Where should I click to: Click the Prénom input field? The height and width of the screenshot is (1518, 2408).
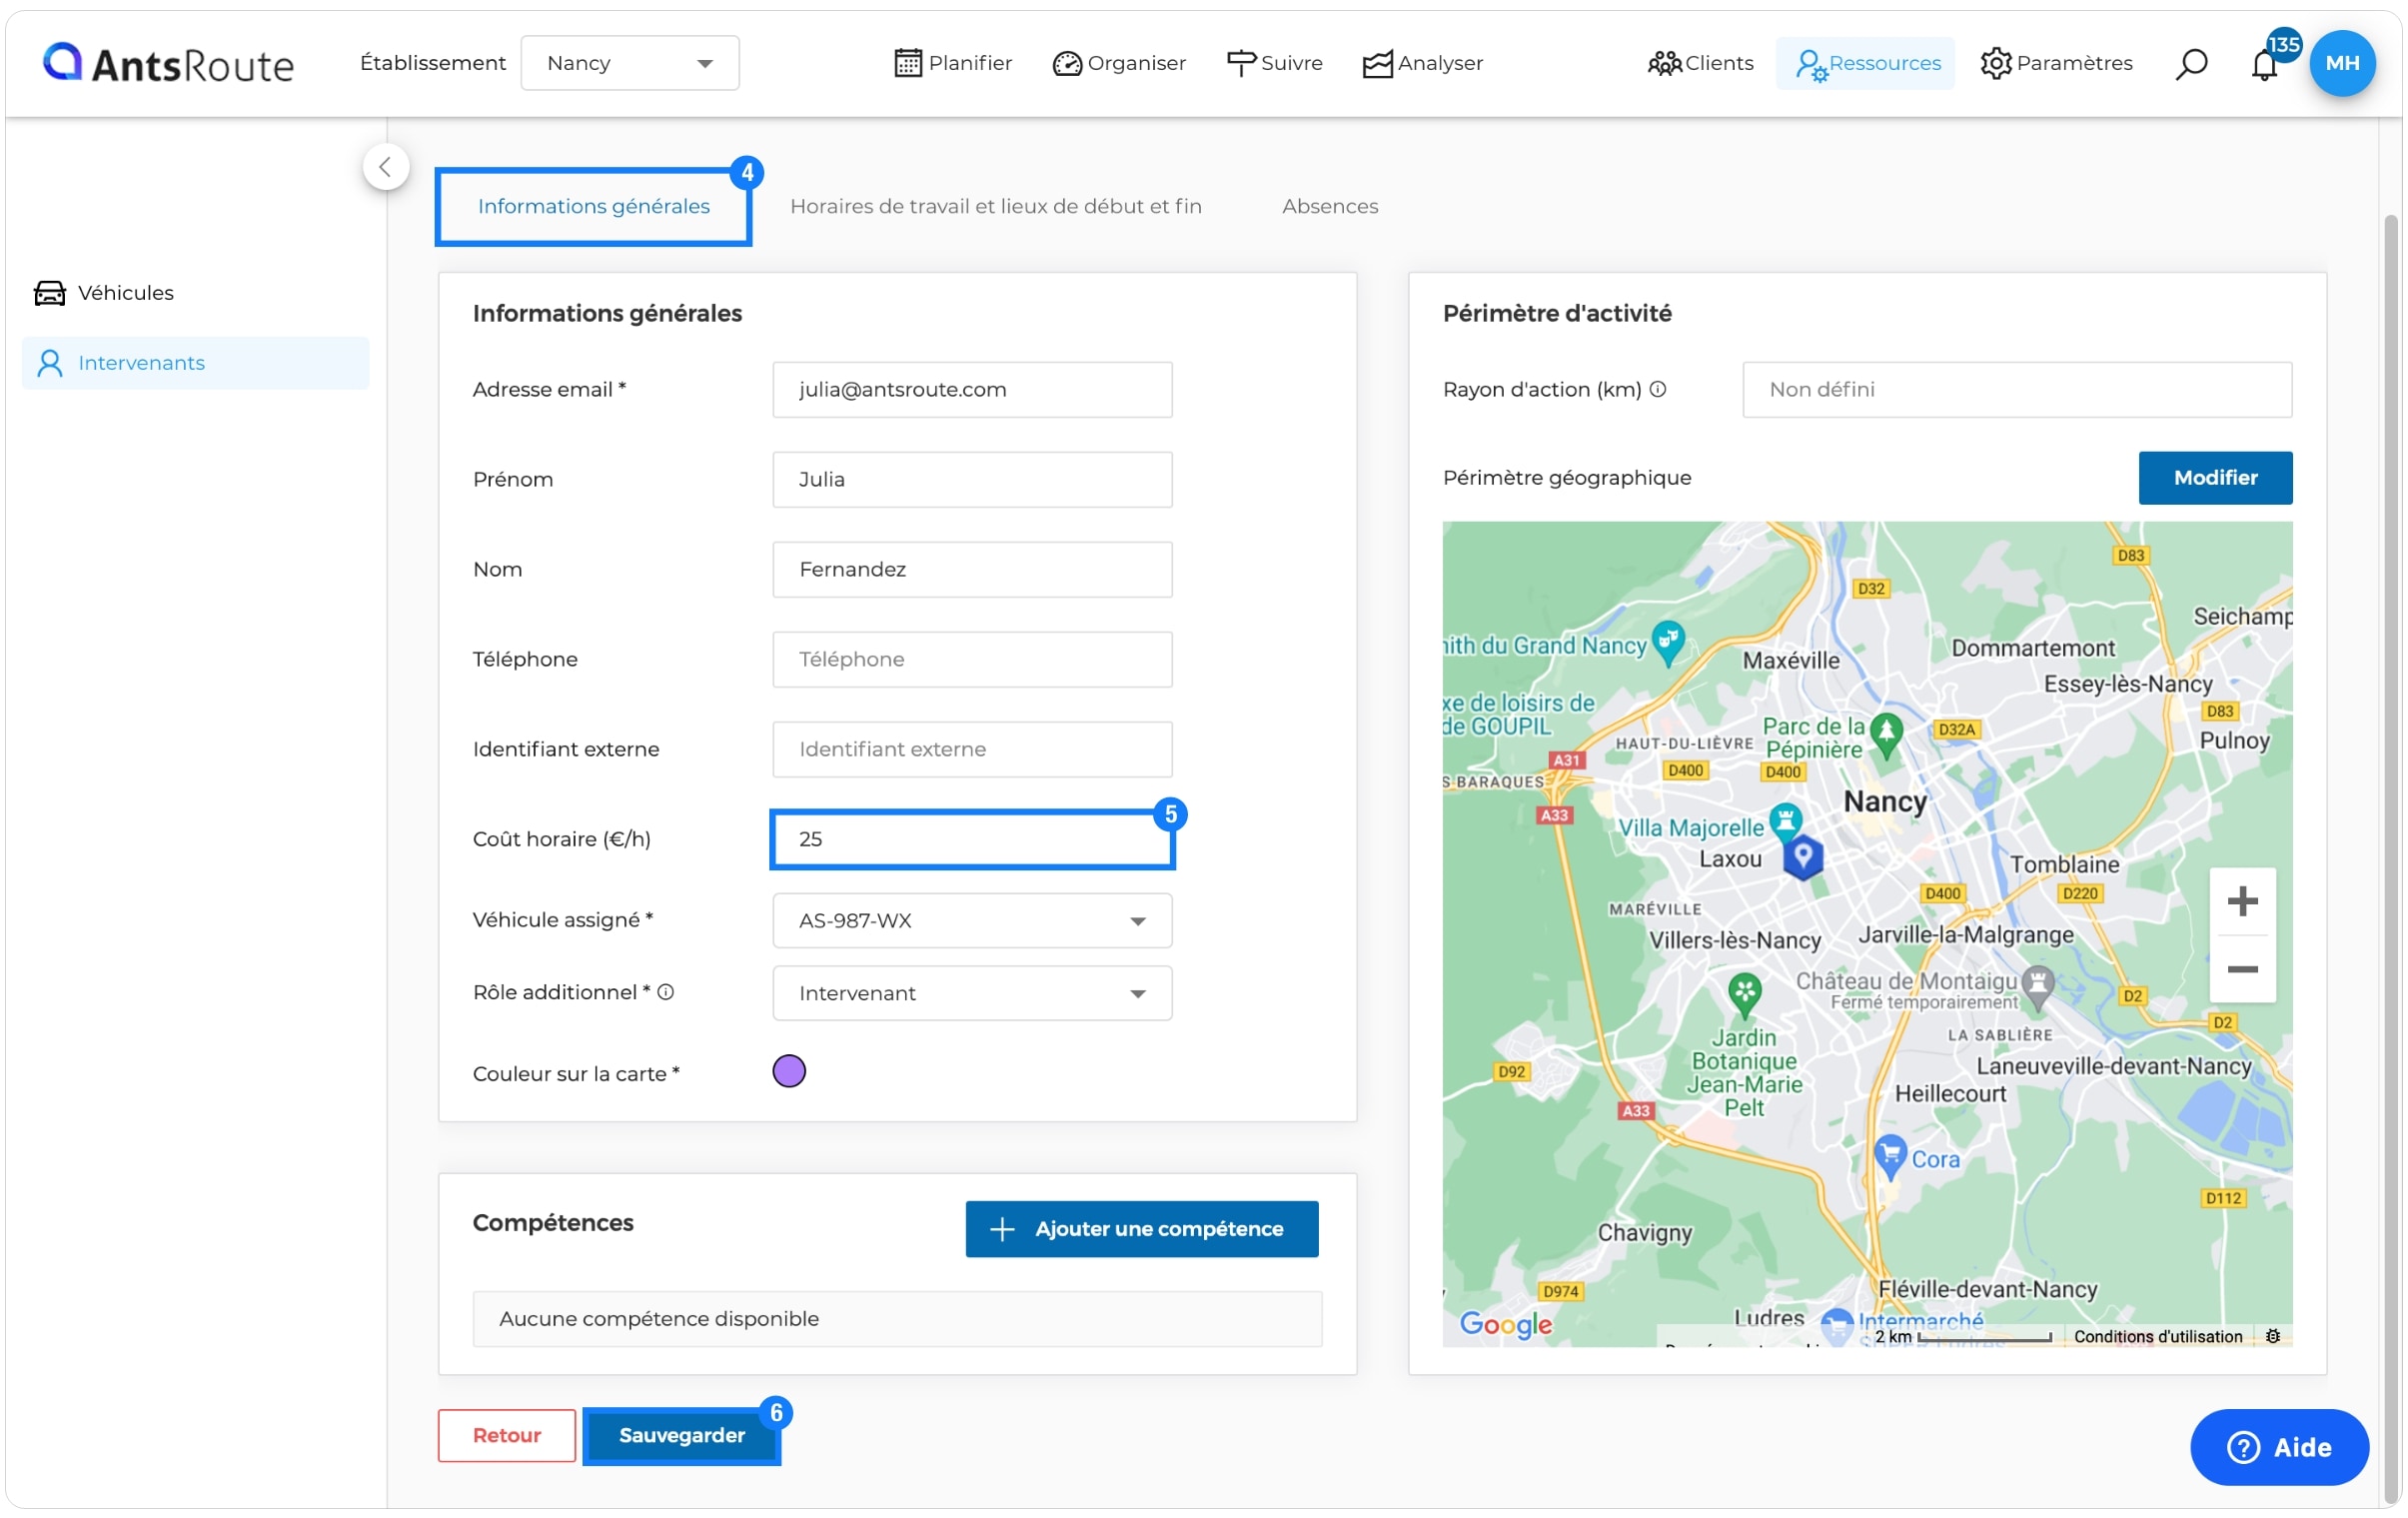point(972,480)
